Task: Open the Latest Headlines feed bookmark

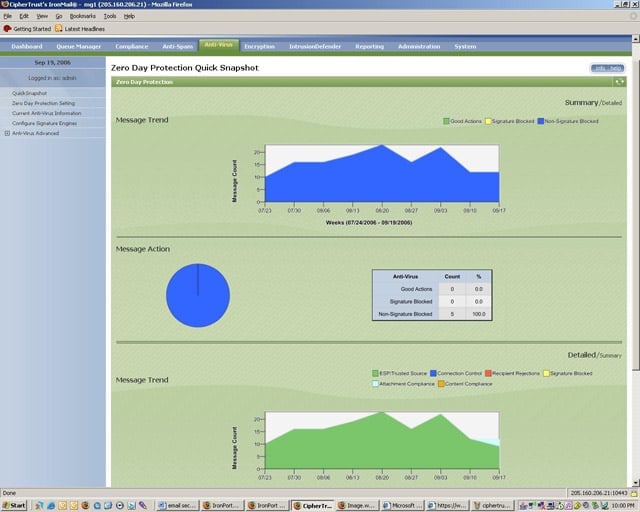Action: (x=80, y=29)
